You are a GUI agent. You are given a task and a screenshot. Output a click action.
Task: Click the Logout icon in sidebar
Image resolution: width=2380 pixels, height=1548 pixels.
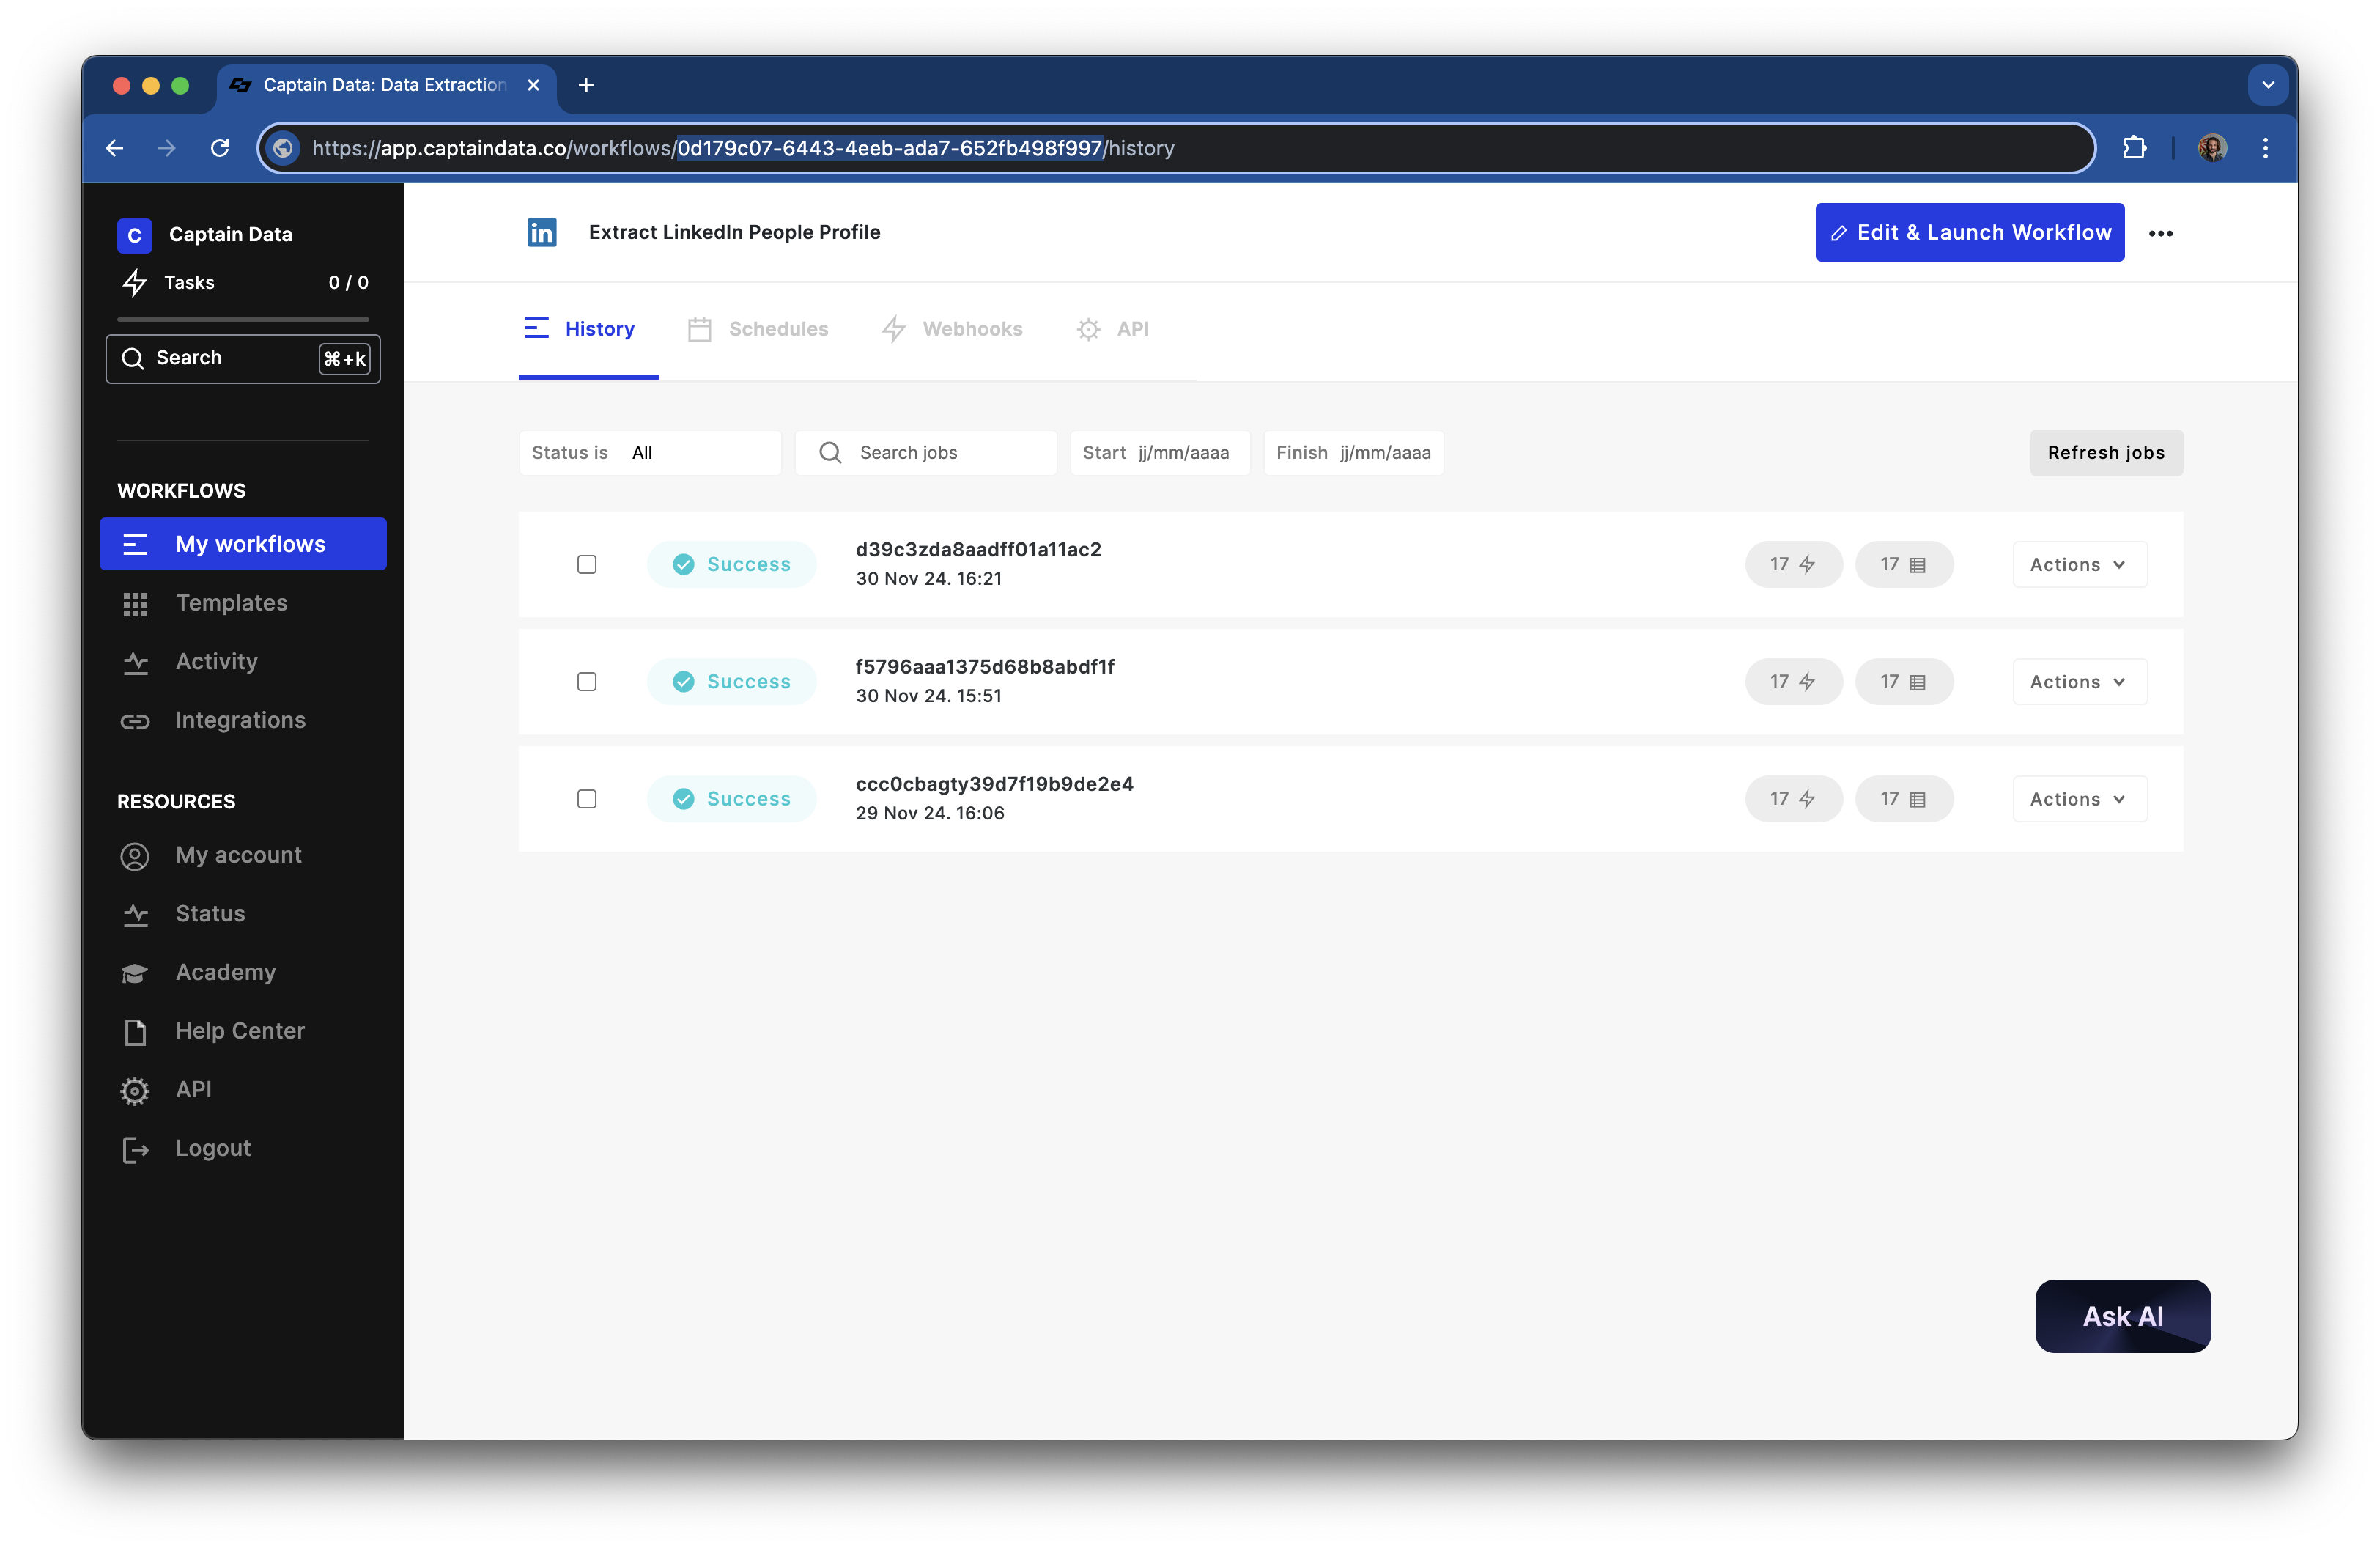[135, 1149]
